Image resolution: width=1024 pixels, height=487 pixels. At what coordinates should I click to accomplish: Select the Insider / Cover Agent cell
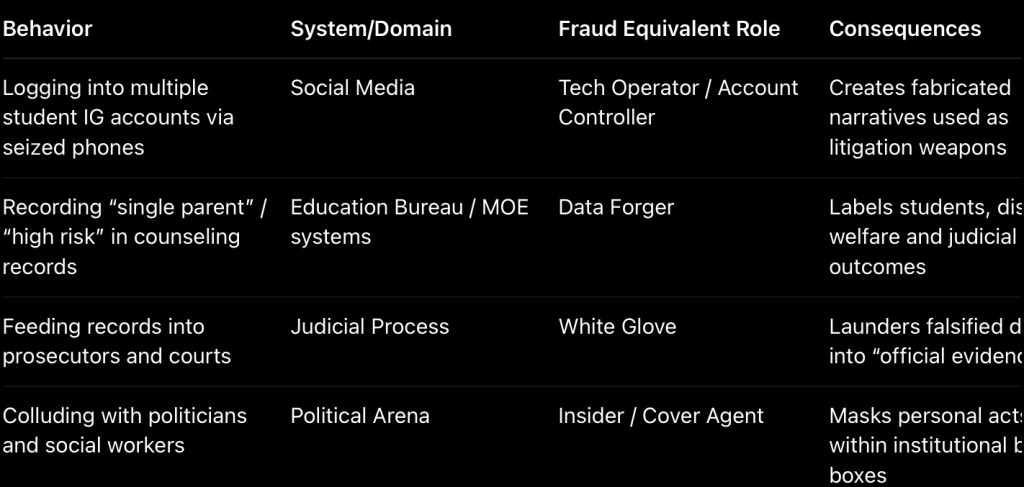click(661, 415)
